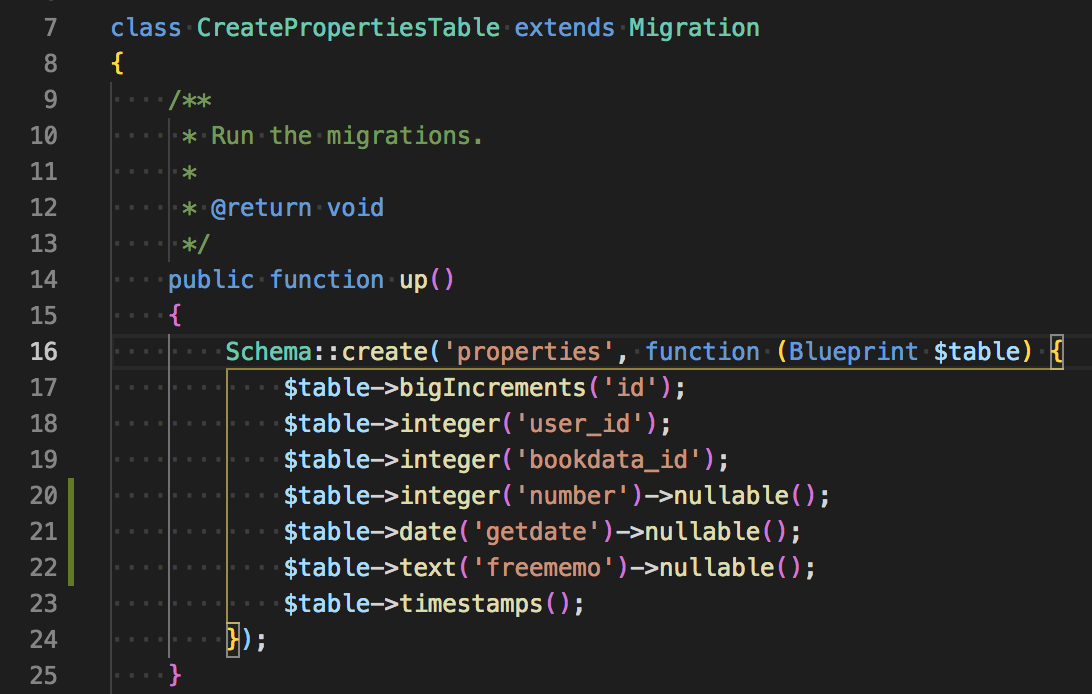Click the highlighted opening brace on line 16
Image resolution: width=1092 pixels, height=694 pixels.
(x=1056, y=352)
